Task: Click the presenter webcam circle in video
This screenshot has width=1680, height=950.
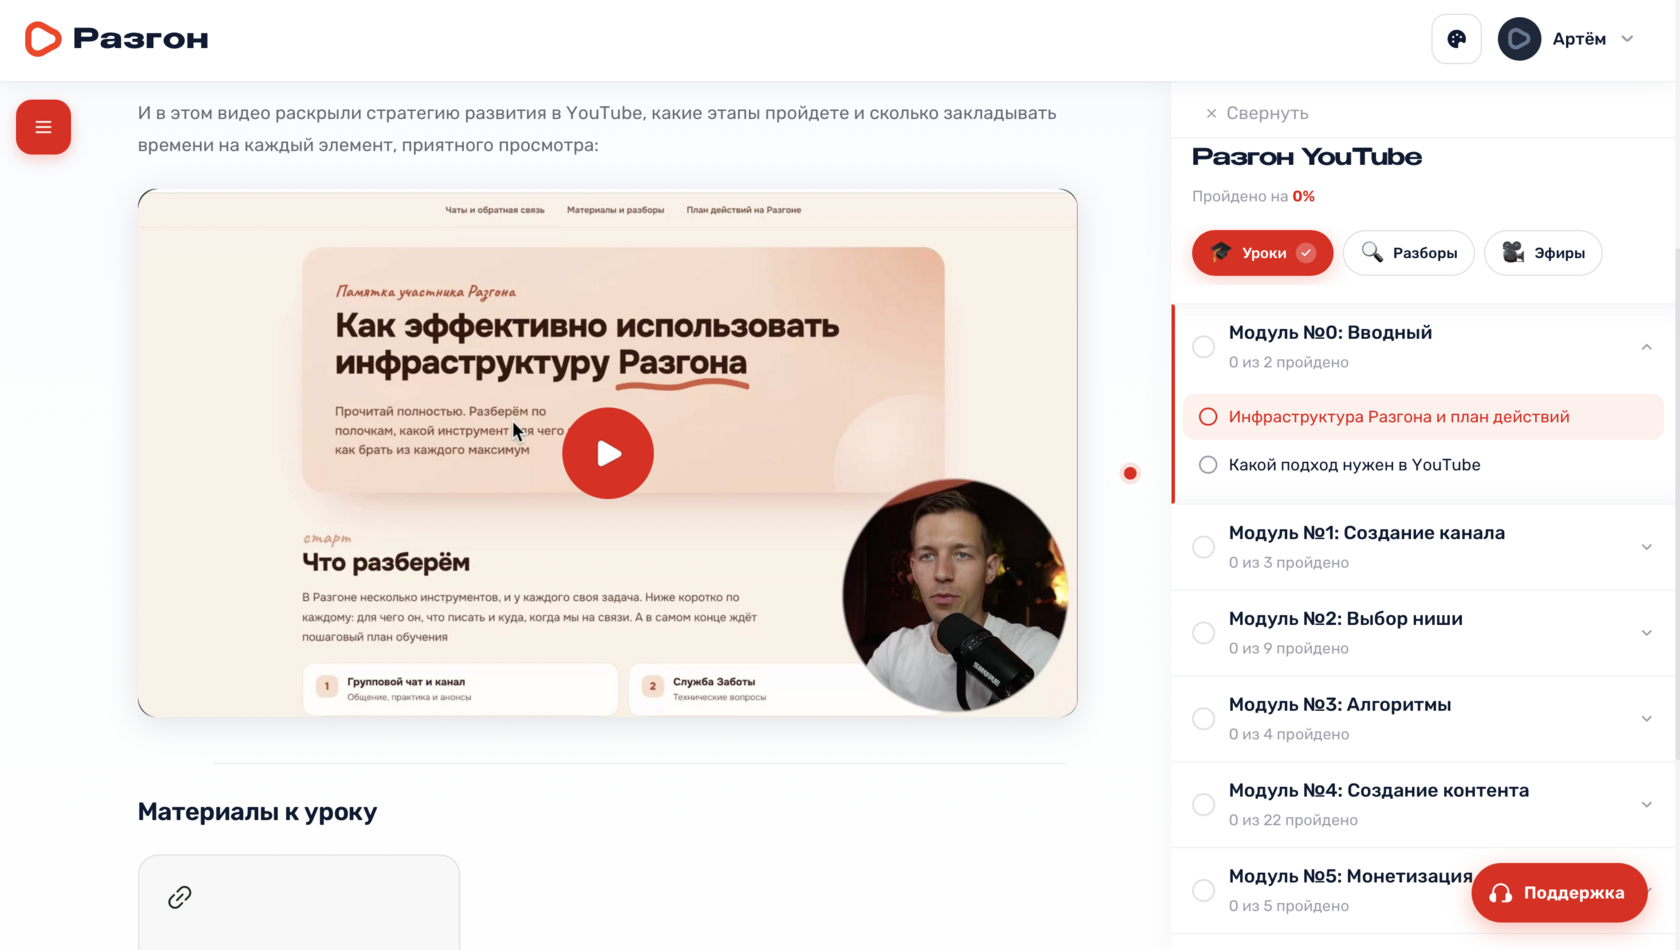Action: [x=955, y=595]
